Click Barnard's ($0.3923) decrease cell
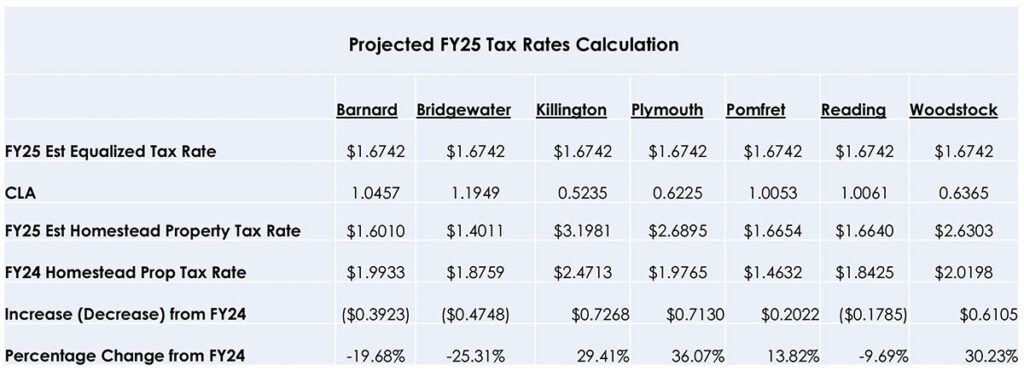This screenshot has width=1024, height=371. pyautogui.click(x=376, y=314)
